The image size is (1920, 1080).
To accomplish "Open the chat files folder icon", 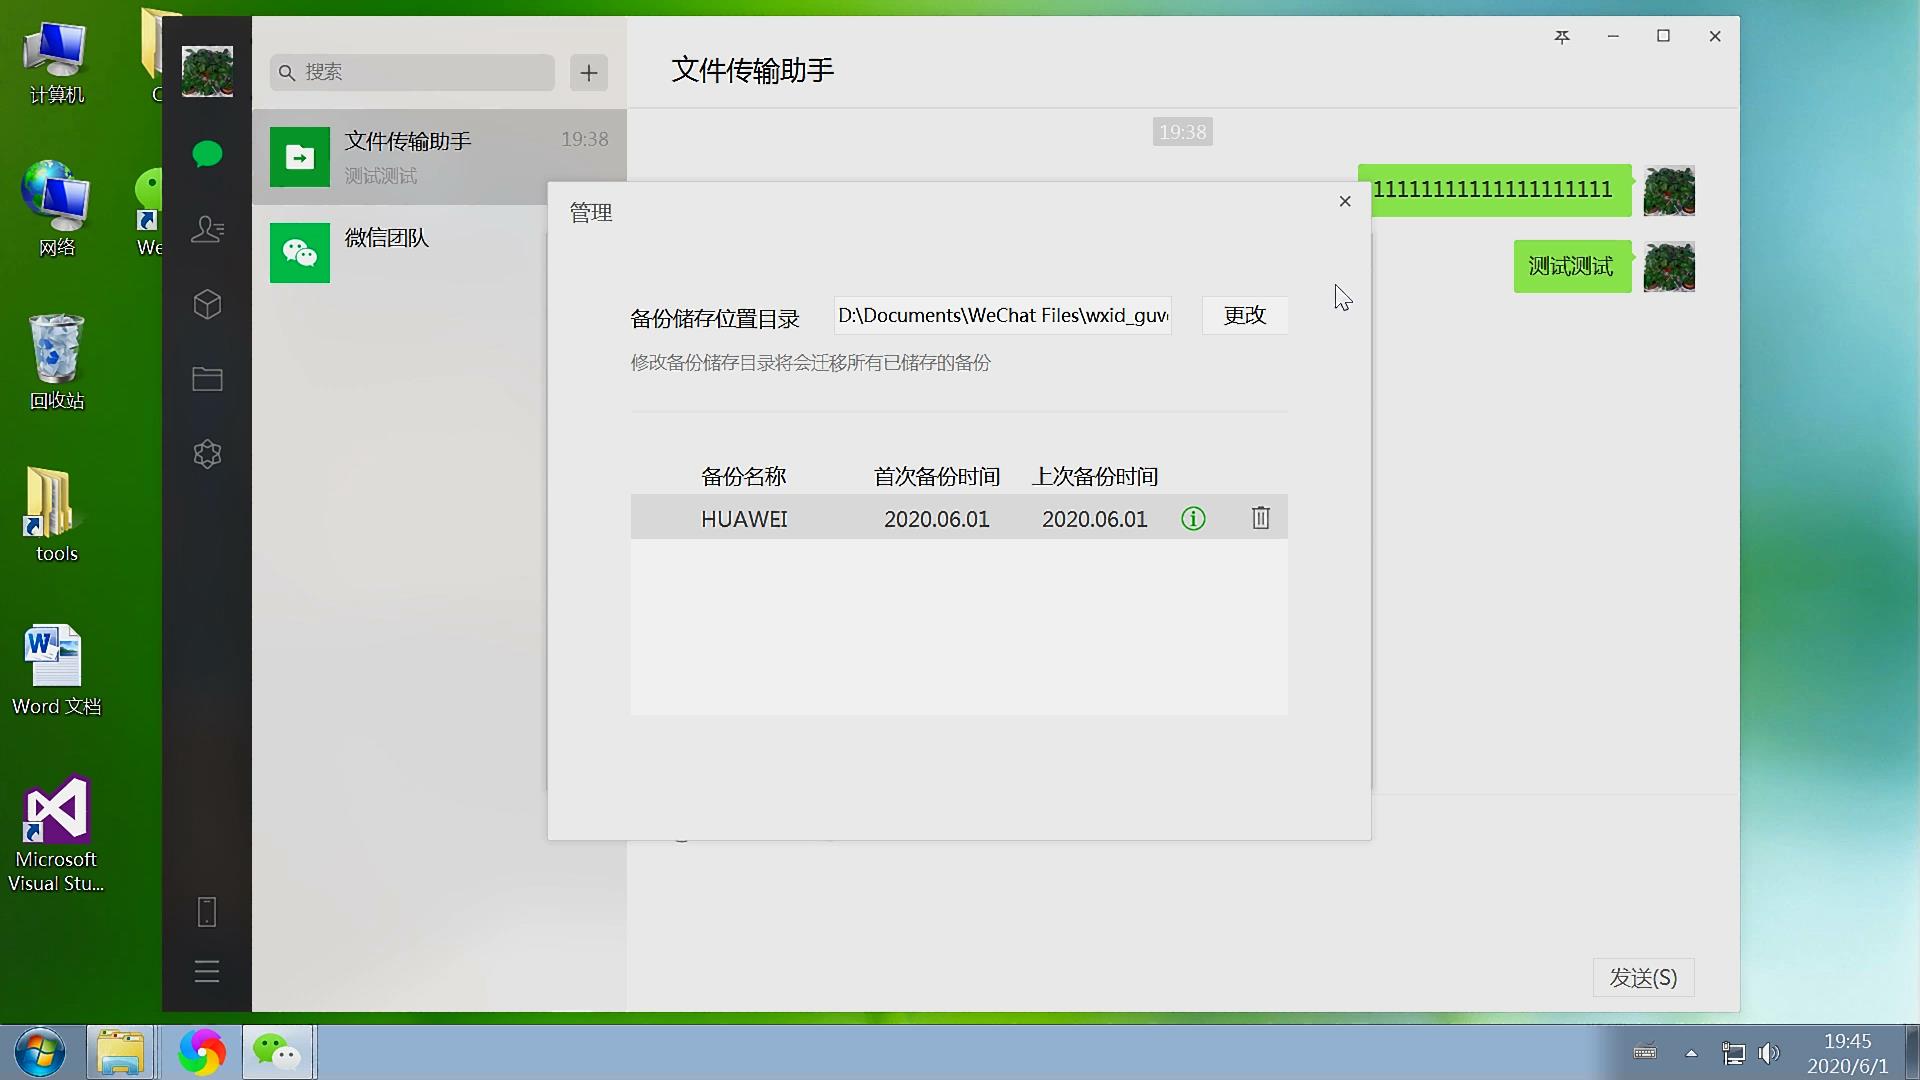I will [x=207, y=379].
